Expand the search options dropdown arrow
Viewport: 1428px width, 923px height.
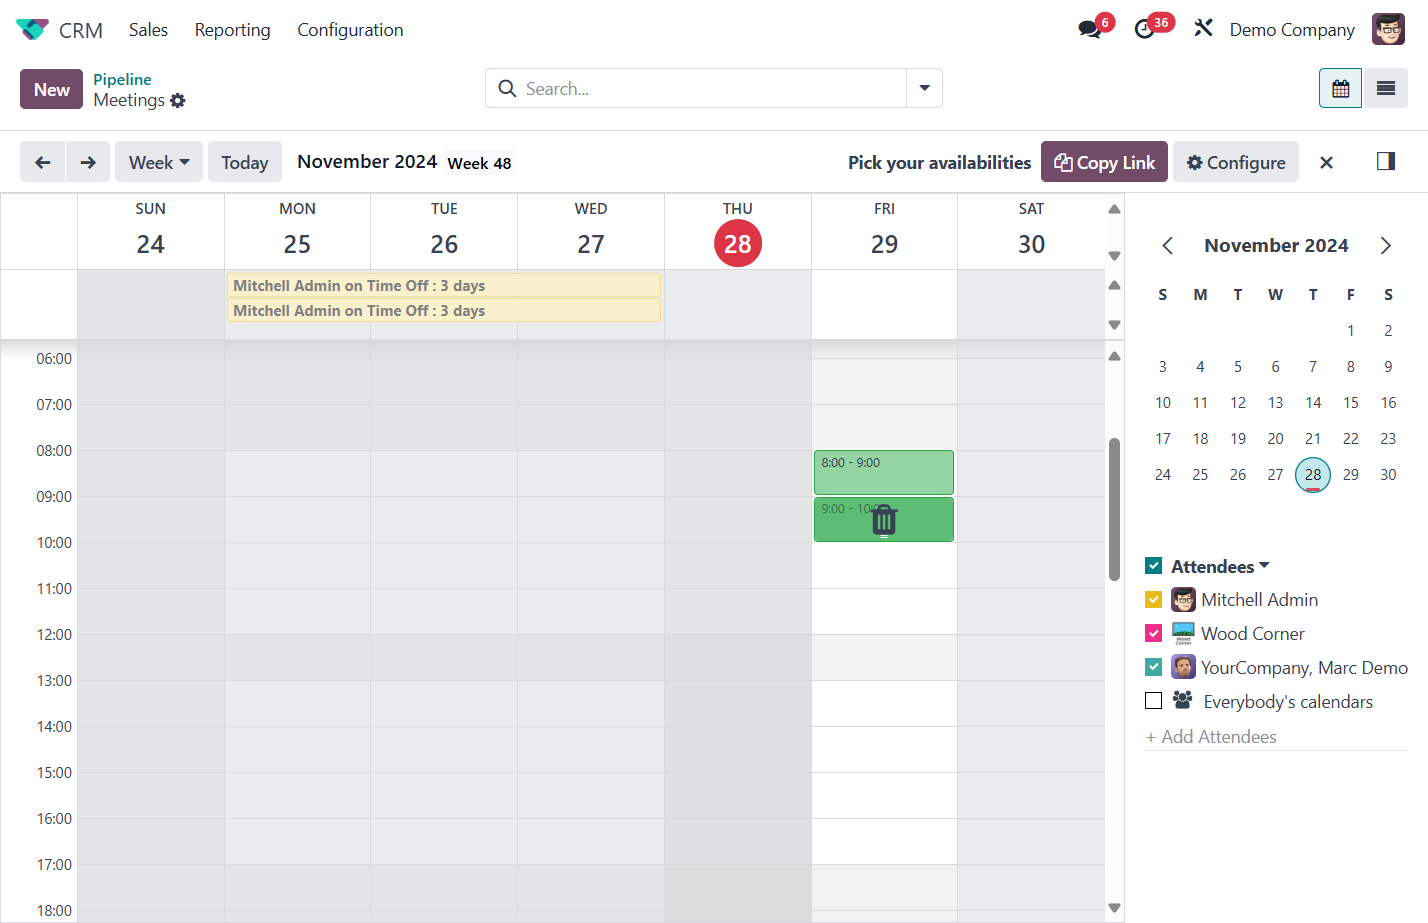coord(924,88)
